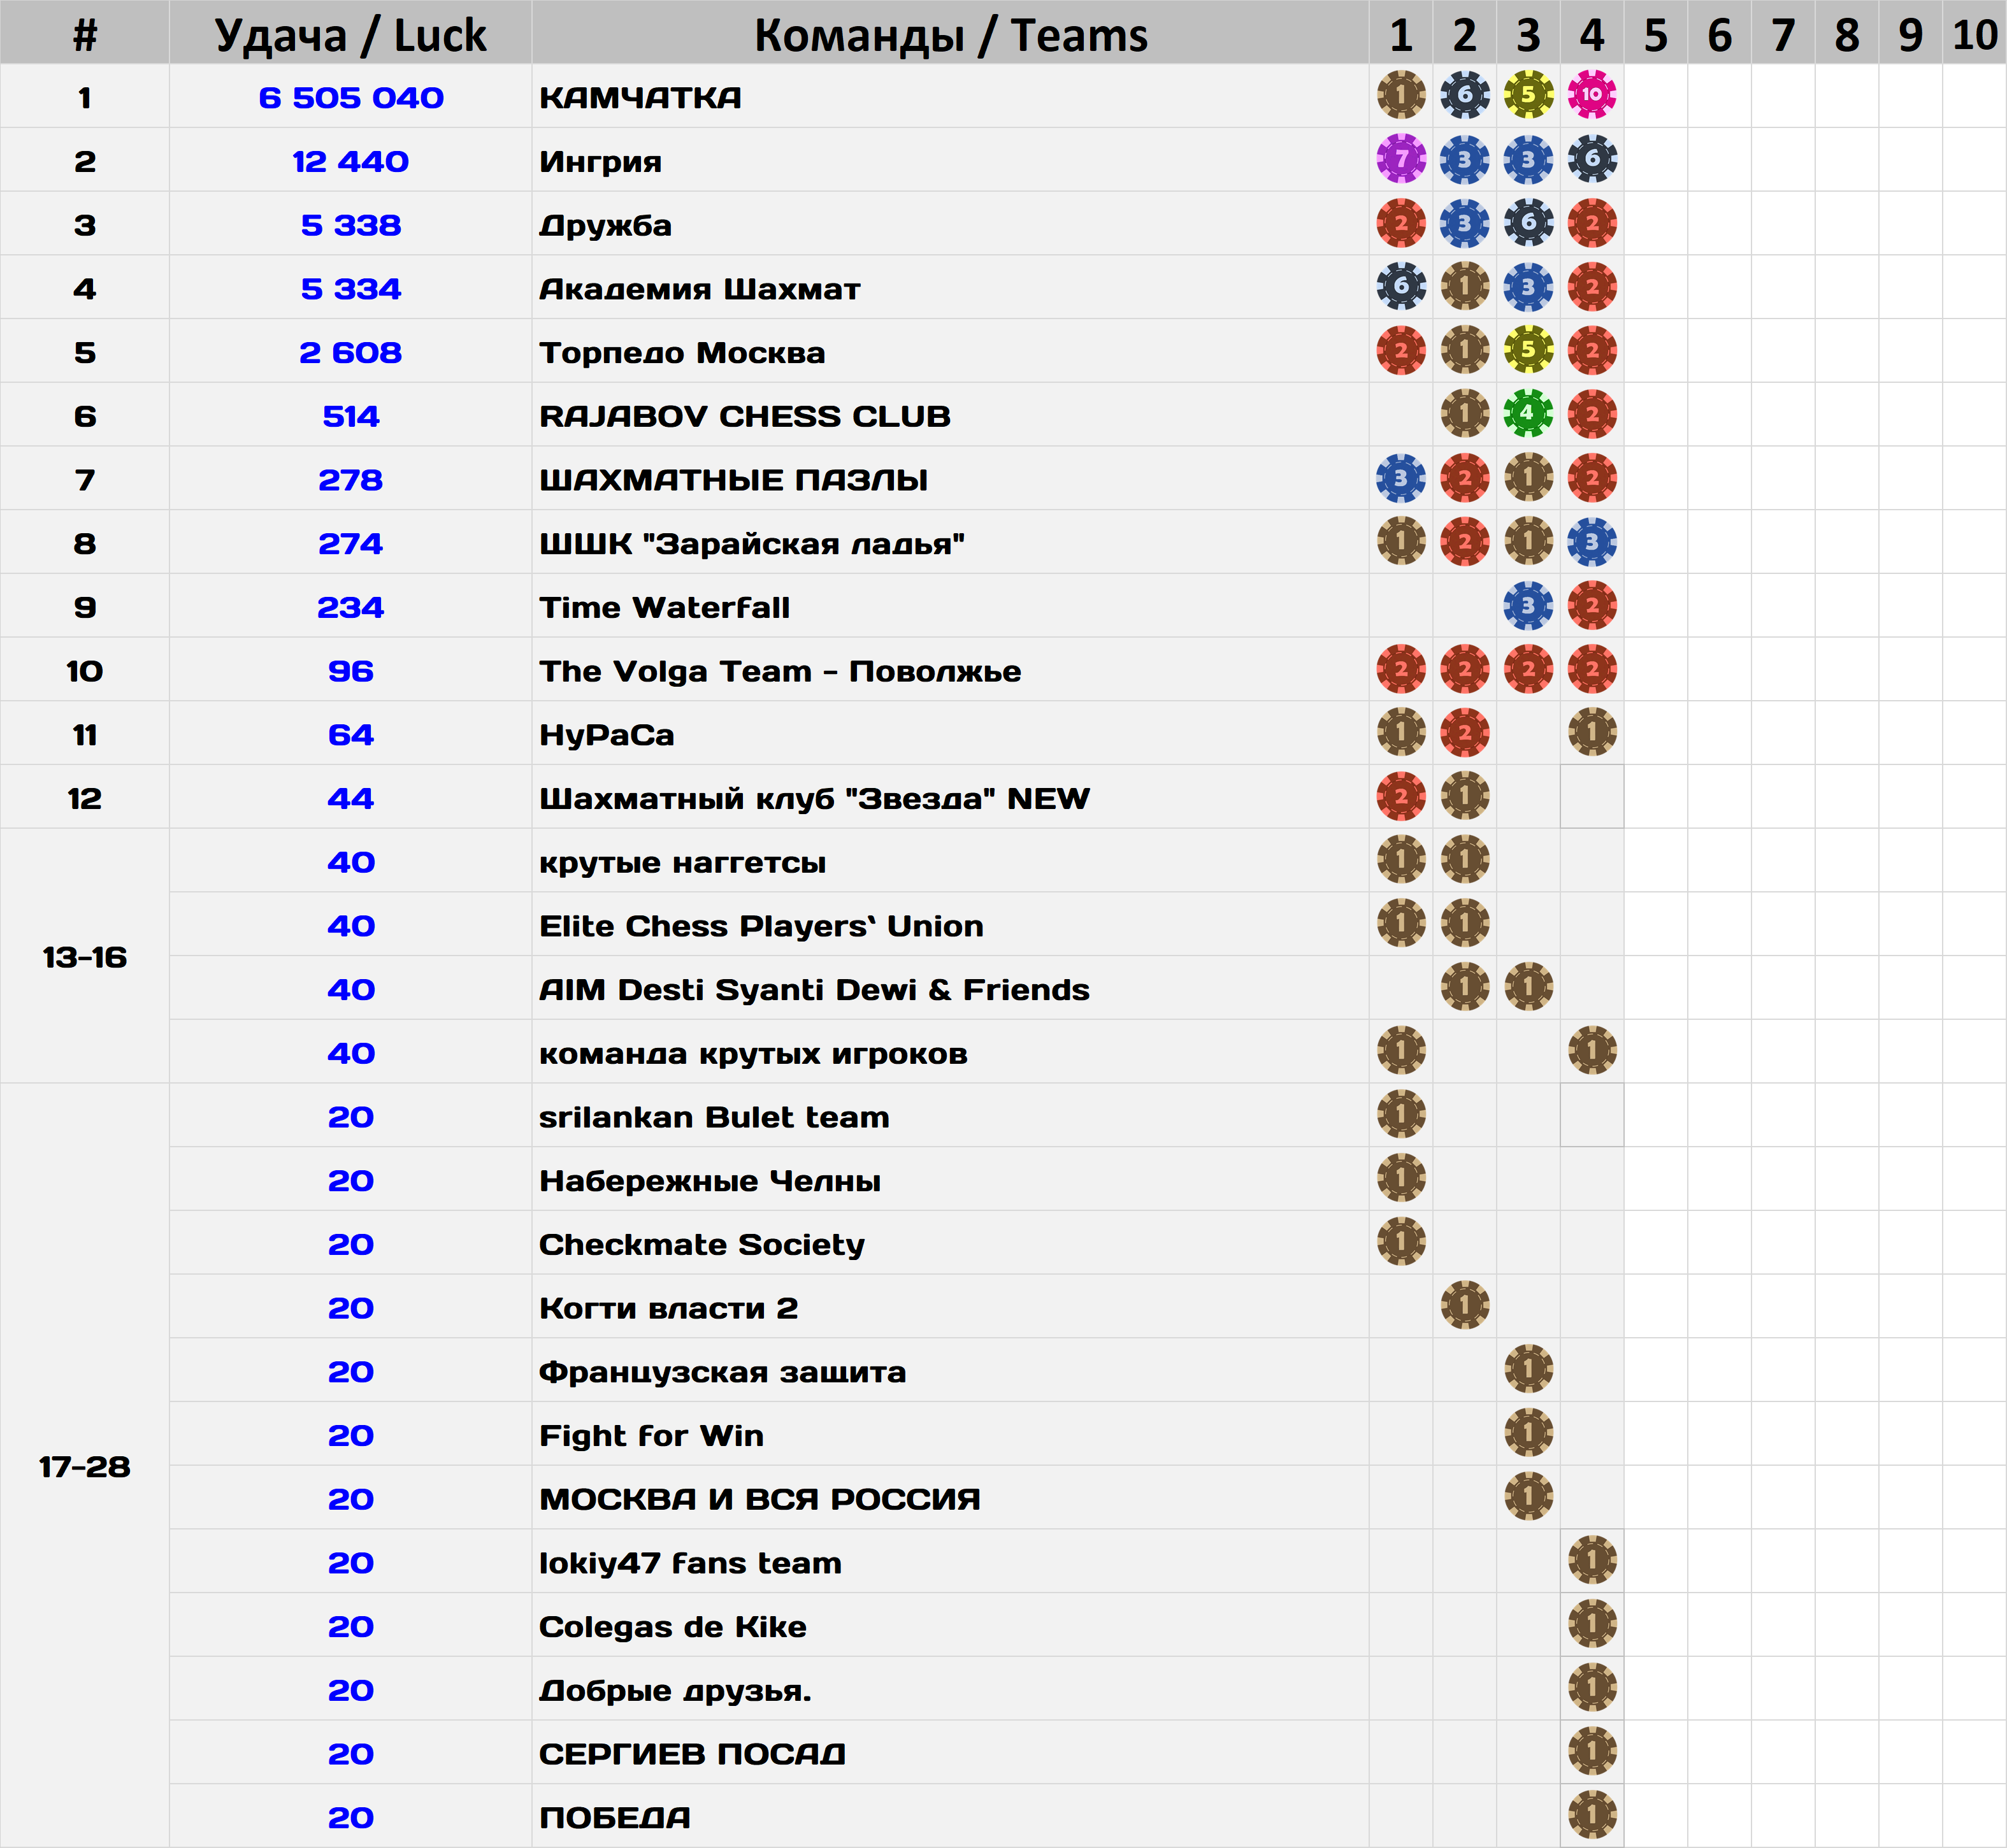Click Дружба's dark 6 chip in column 3

1528,223
